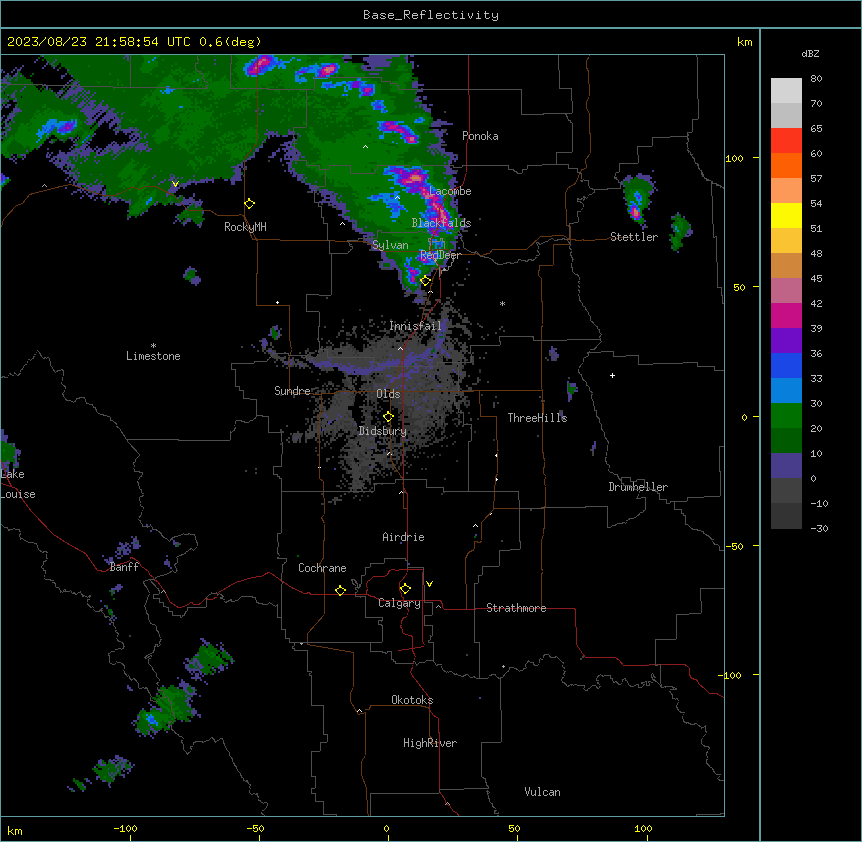Click the Sundre town label
The image size is (862, 842).
292,391
